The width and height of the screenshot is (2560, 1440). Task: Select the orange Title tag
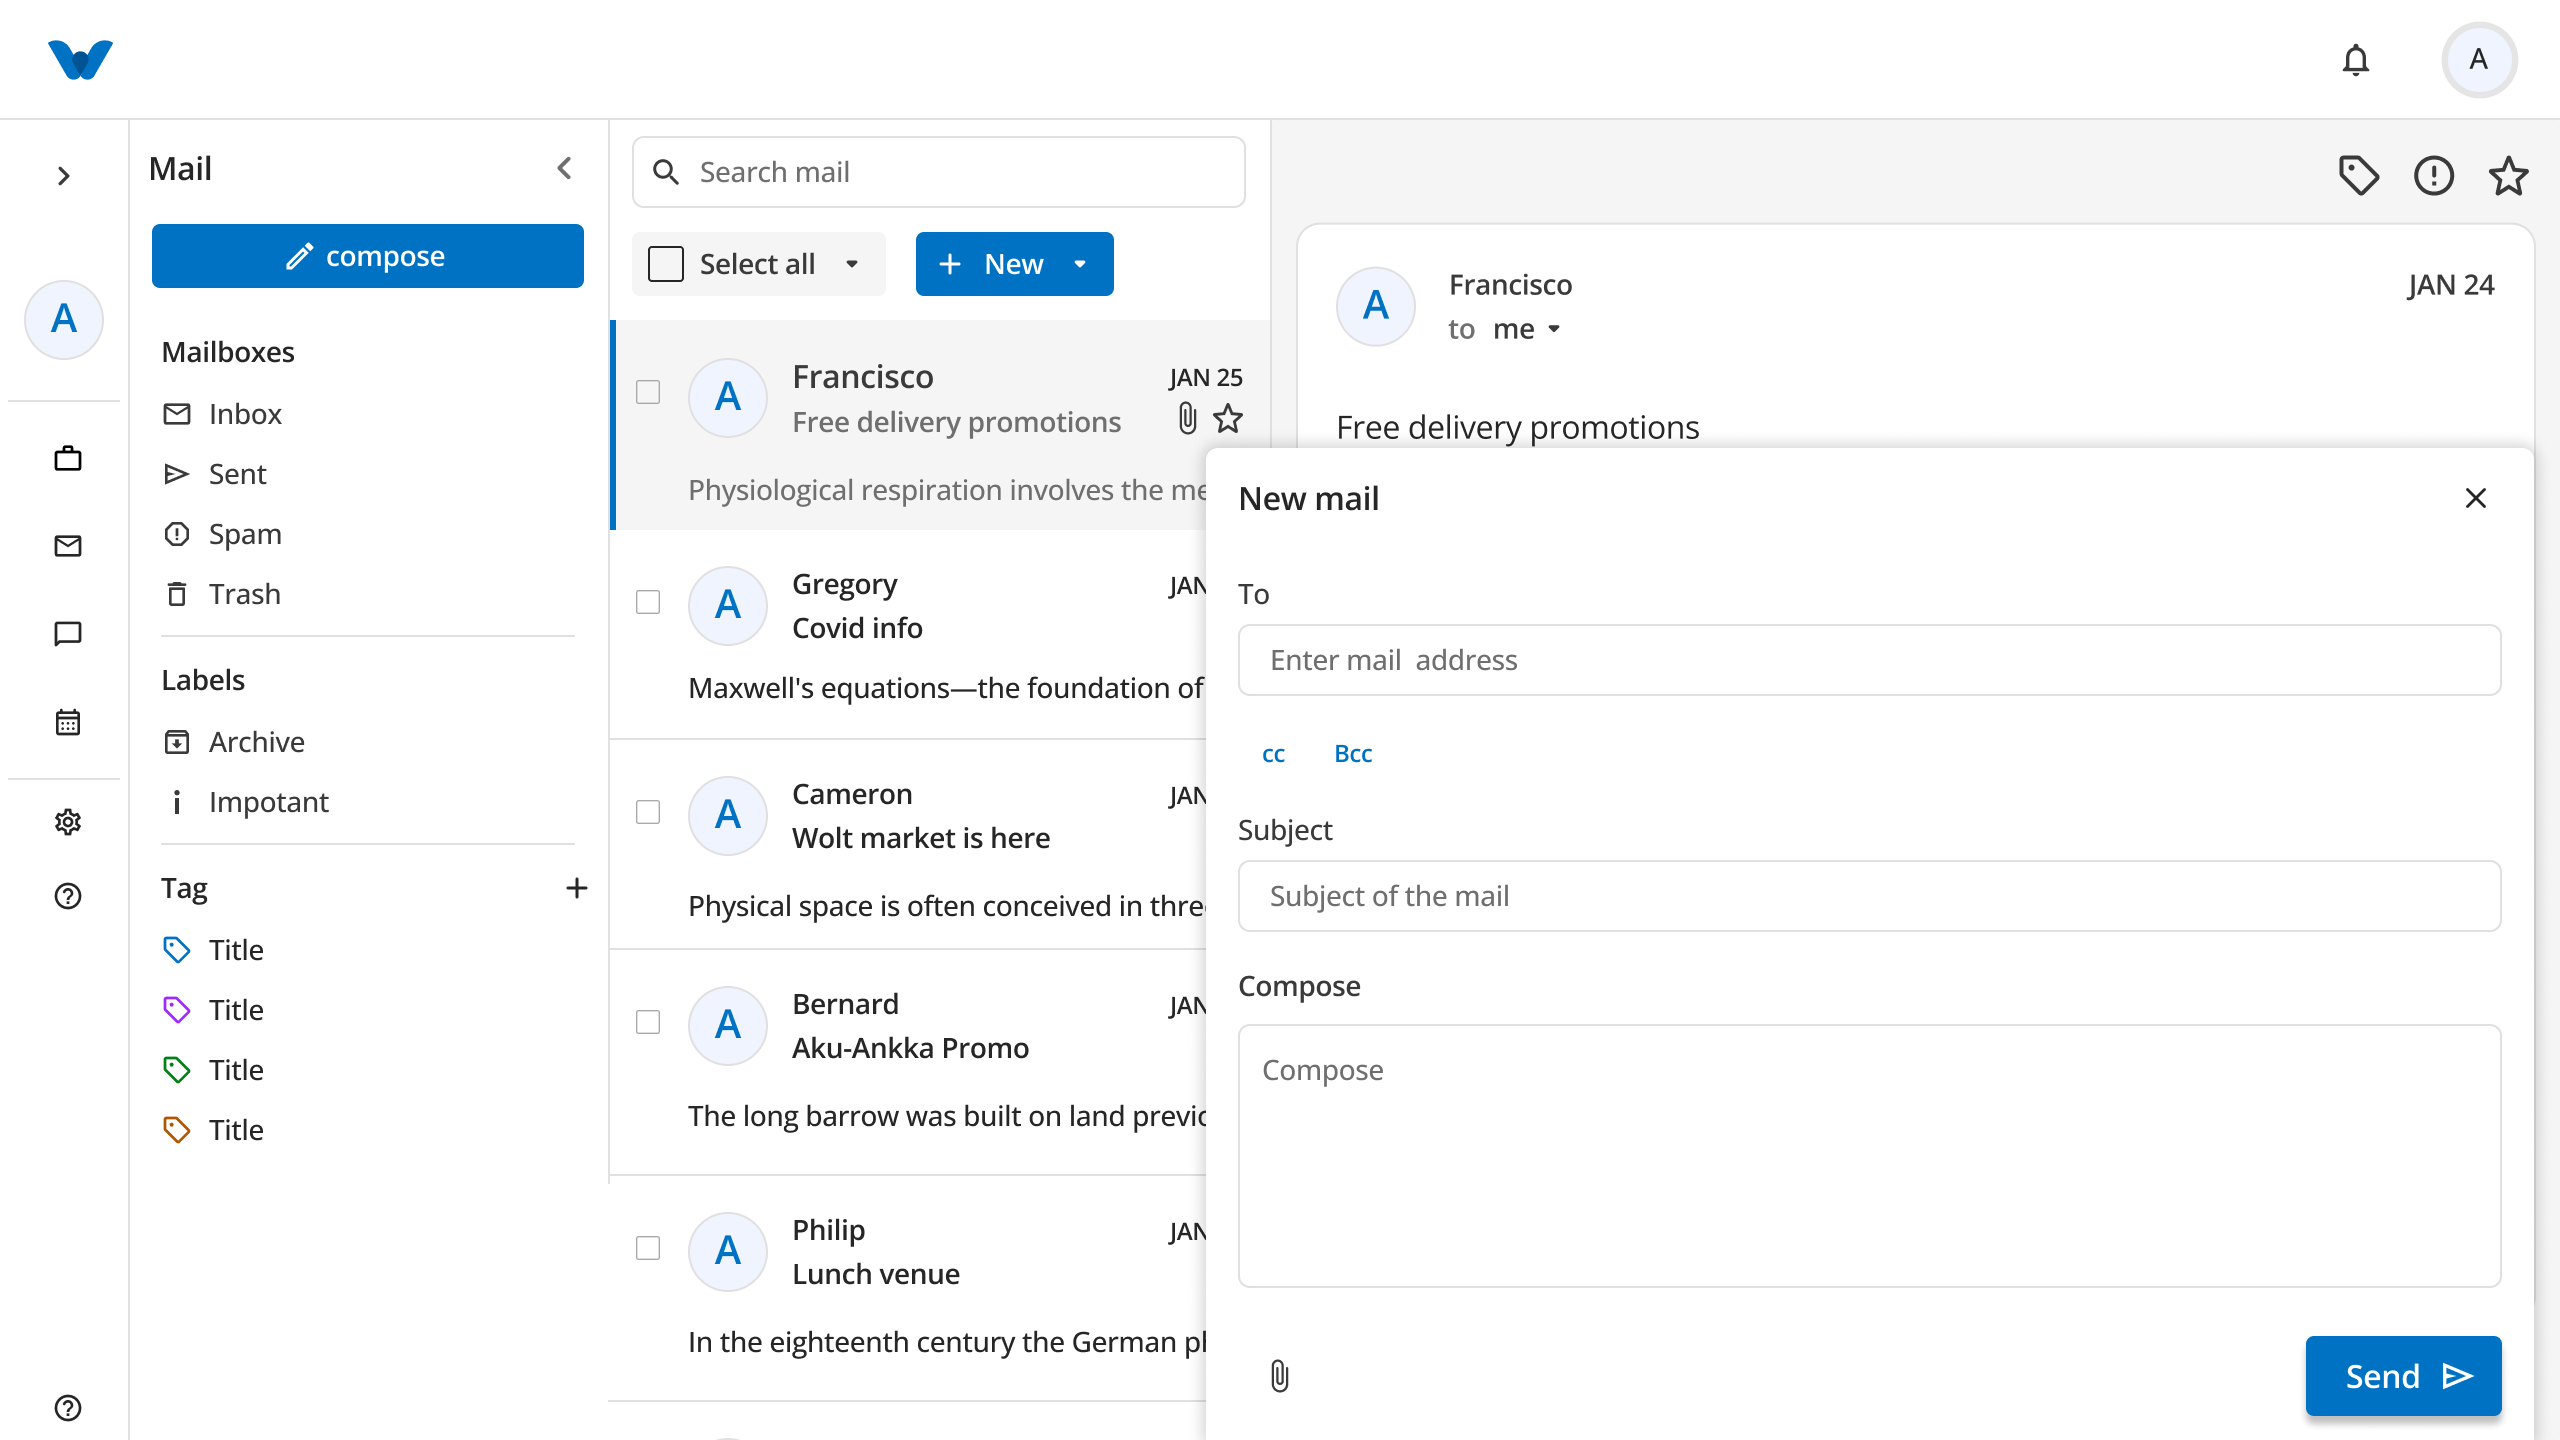[x=214, y=1130]
